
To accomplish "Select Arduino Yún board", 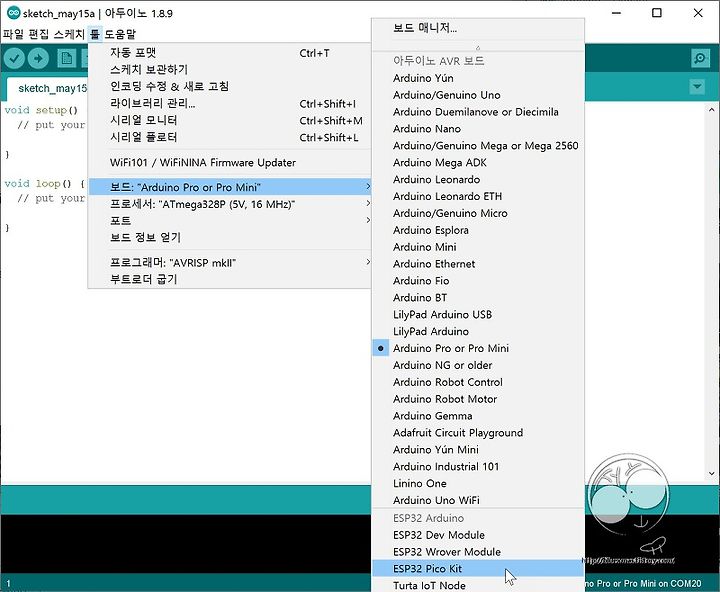I will point(478,78).
